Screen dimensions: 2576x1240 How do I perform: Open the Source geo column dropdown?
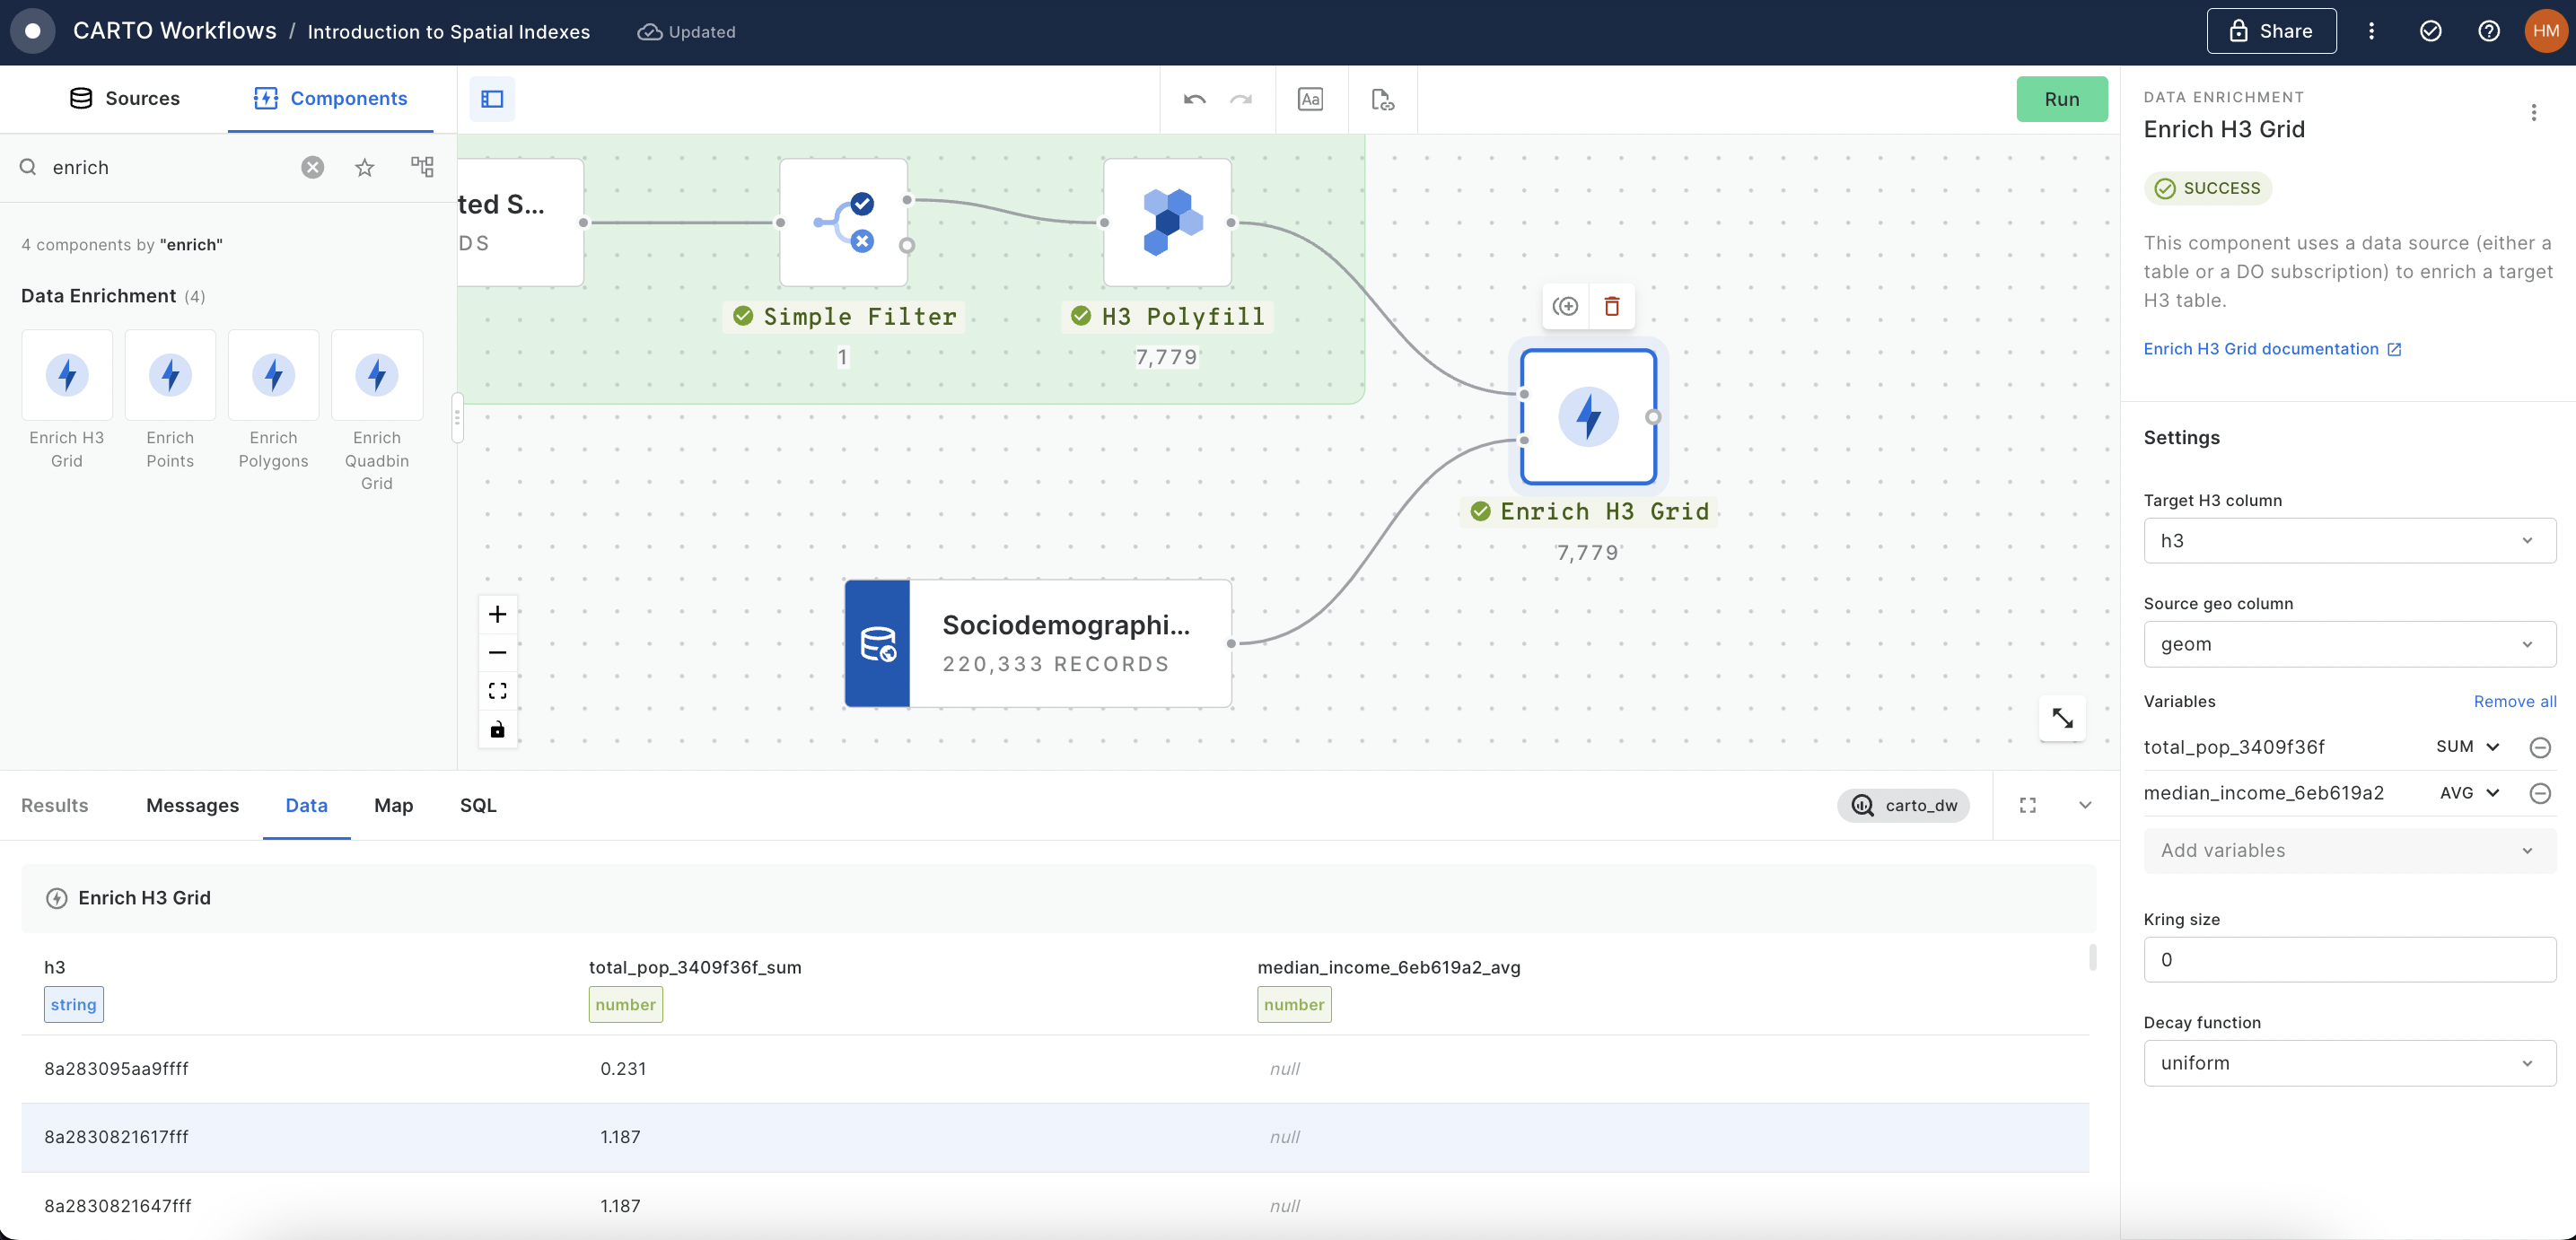pos(2349,644)
